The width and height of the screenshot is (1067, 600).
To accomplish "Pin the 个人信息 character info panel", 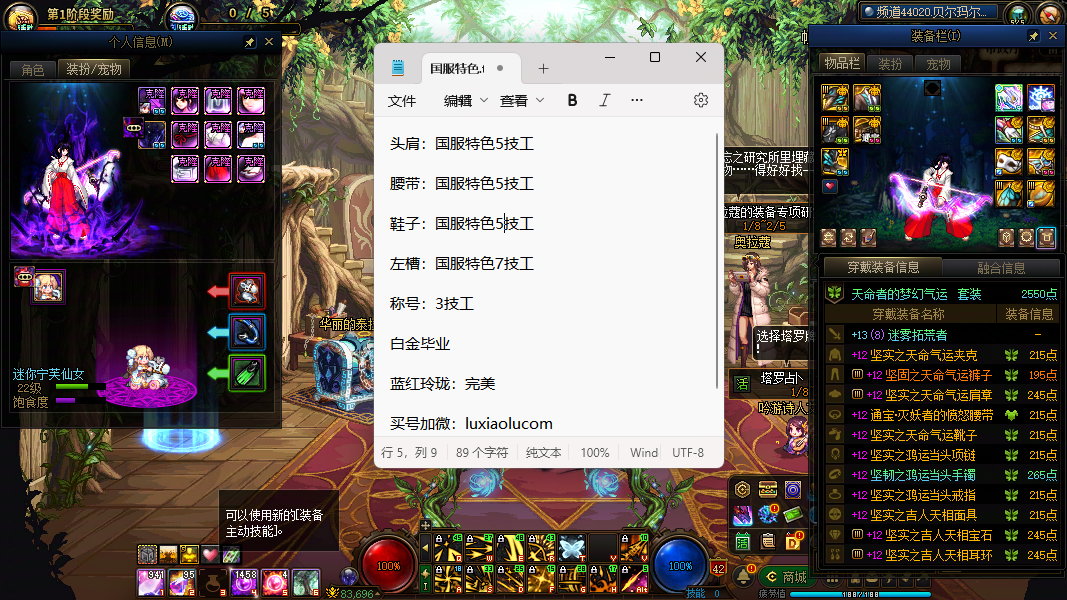I will [250, 43].
